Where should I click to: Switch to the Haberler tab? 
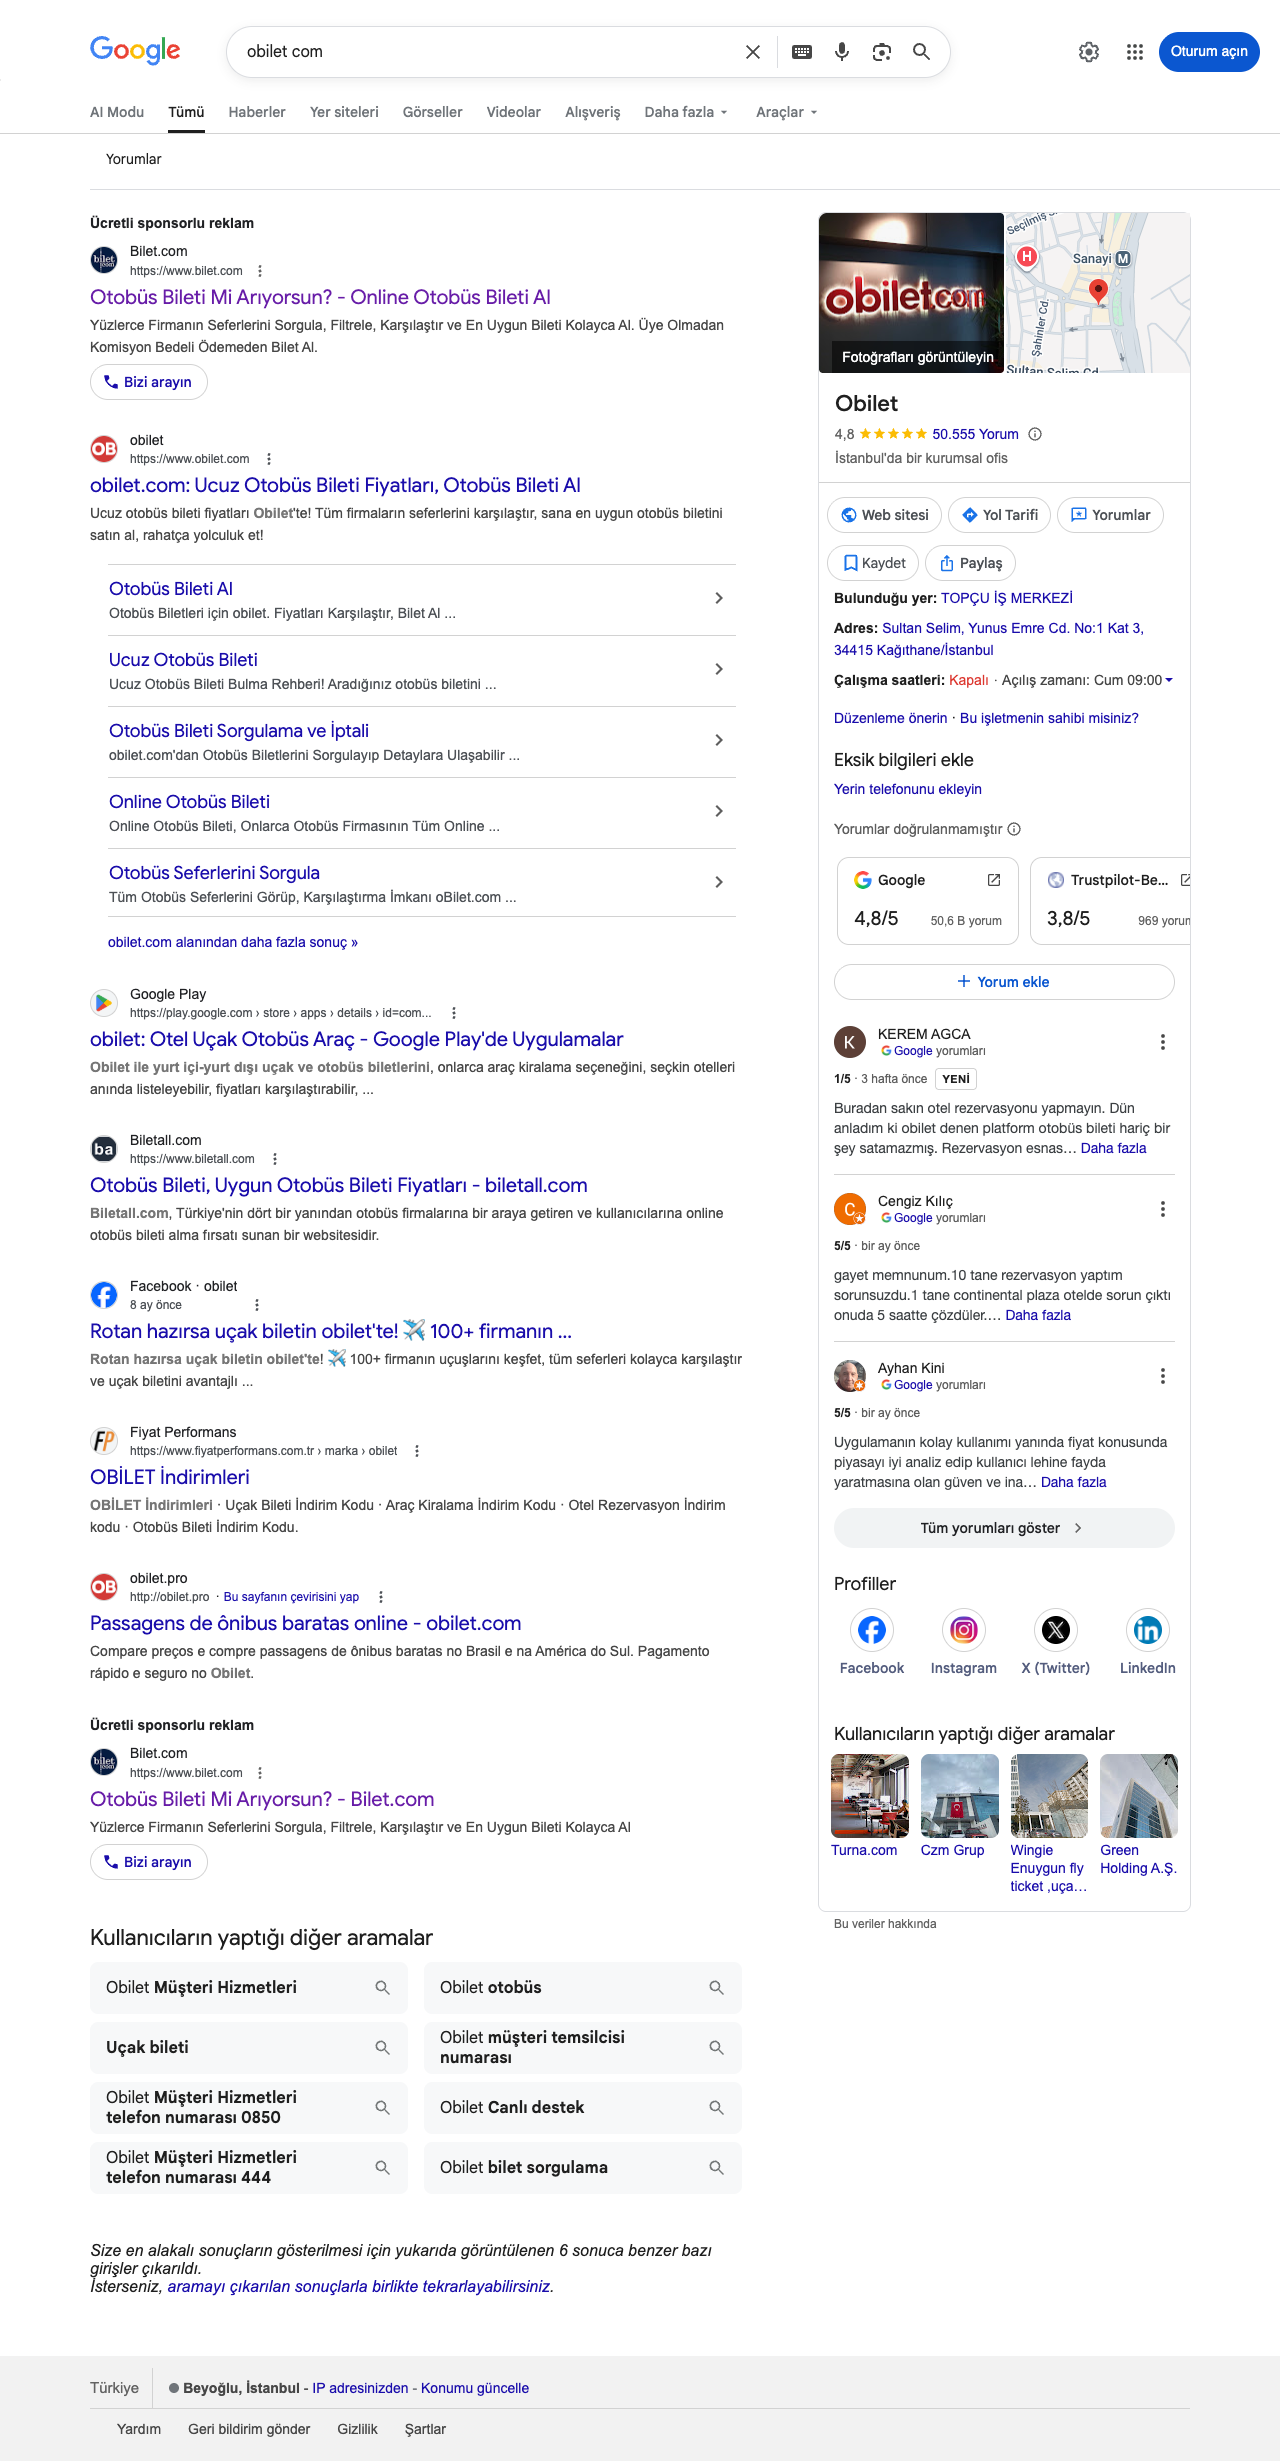(257, 112)
